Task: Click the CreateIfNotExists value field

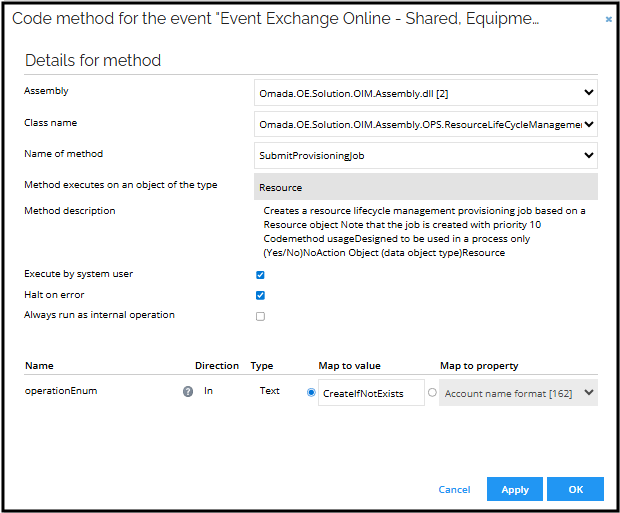Action: point(371,393)
